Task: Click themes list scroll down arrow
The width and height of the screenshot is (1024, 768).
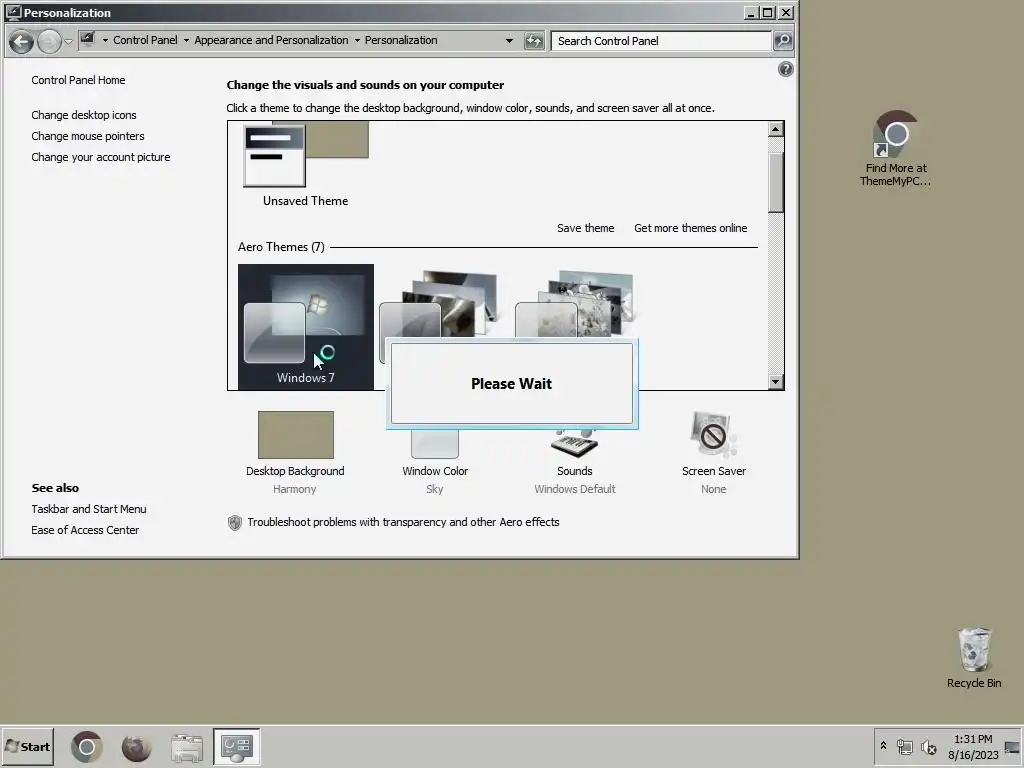Action: (x=775, y=381)
